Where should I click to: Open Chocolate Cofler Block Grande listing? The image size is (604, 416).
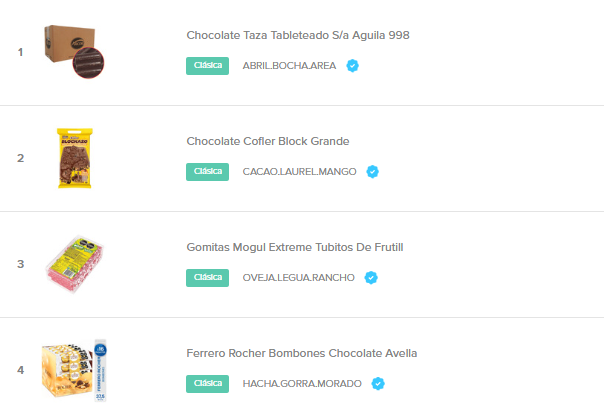pyautogui.click(x=268, y=141)
